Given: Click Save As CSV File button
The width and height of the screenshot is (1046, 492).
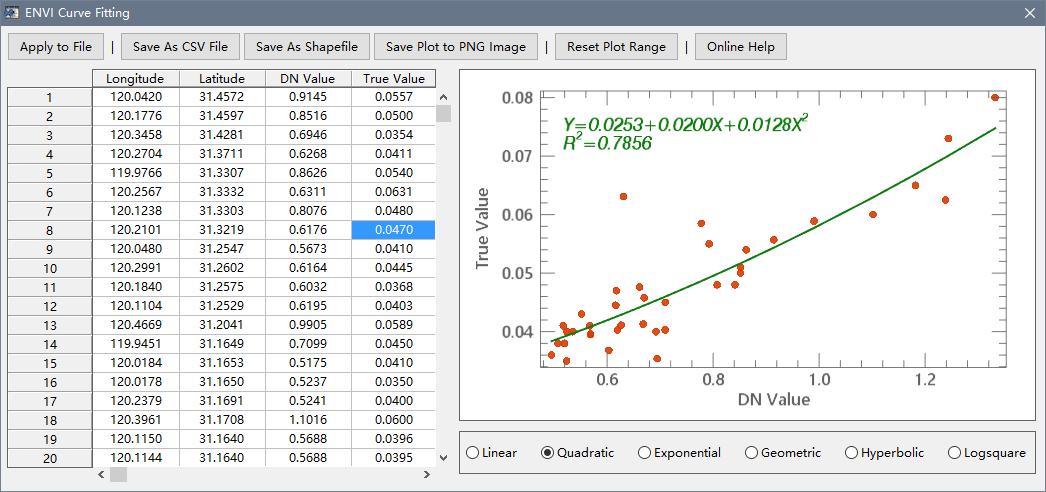Looking at the screenshot, I should [180, 47].
